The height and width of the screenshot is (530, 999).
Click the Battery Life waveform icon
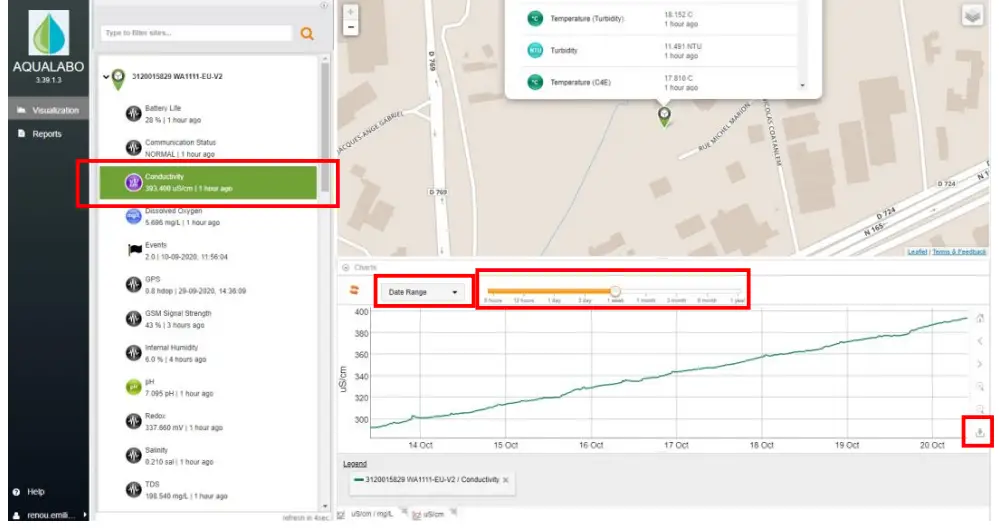pyautogui.click(x=133, y=114)
